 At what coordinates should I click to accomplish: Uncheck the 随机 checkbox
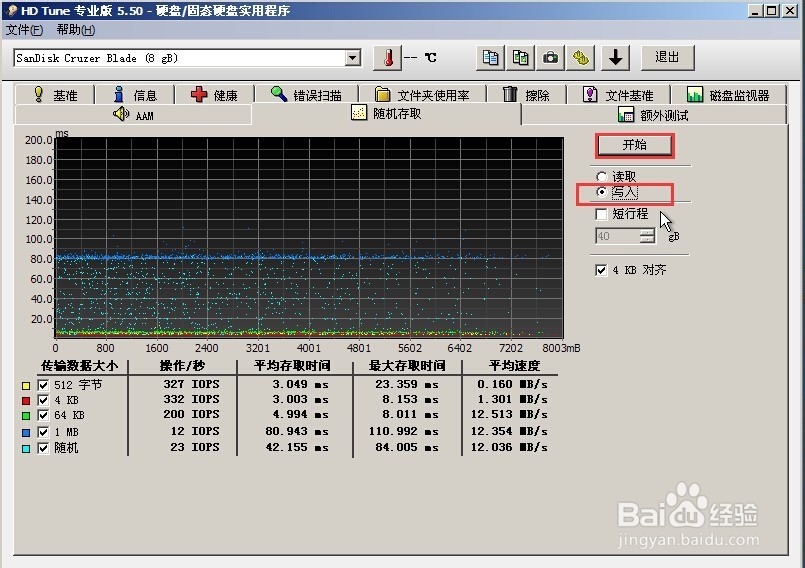point(43,448)
